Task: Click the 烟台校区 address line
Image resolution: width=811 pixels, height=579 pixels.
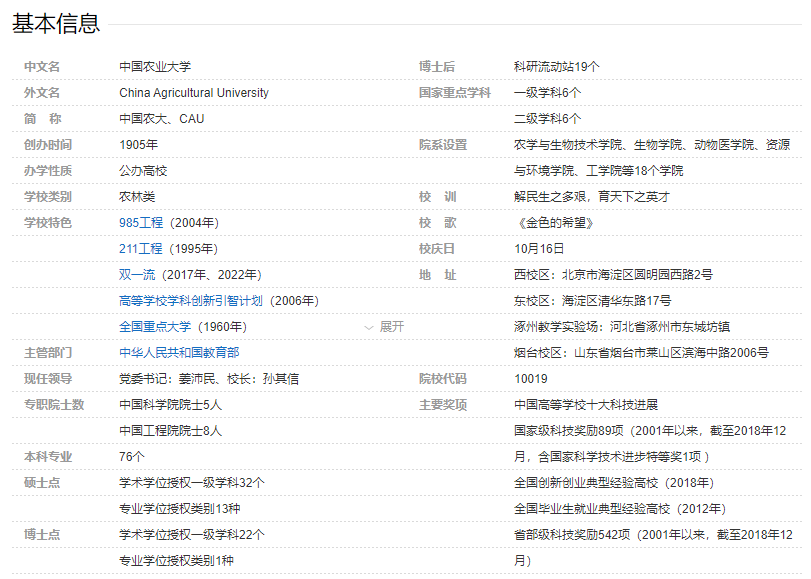Action: pos(641,353)
